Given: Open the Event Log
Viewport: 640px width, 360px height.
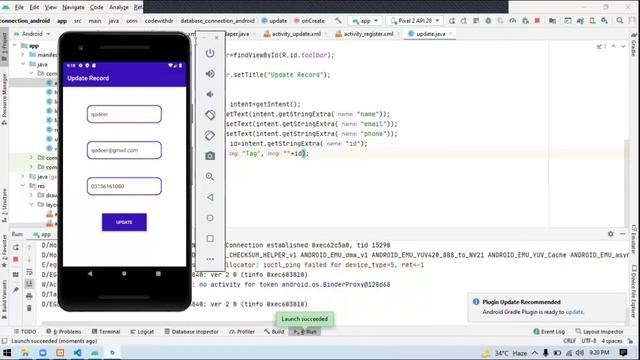Looking at the screenshot, I should coord(549,331).
